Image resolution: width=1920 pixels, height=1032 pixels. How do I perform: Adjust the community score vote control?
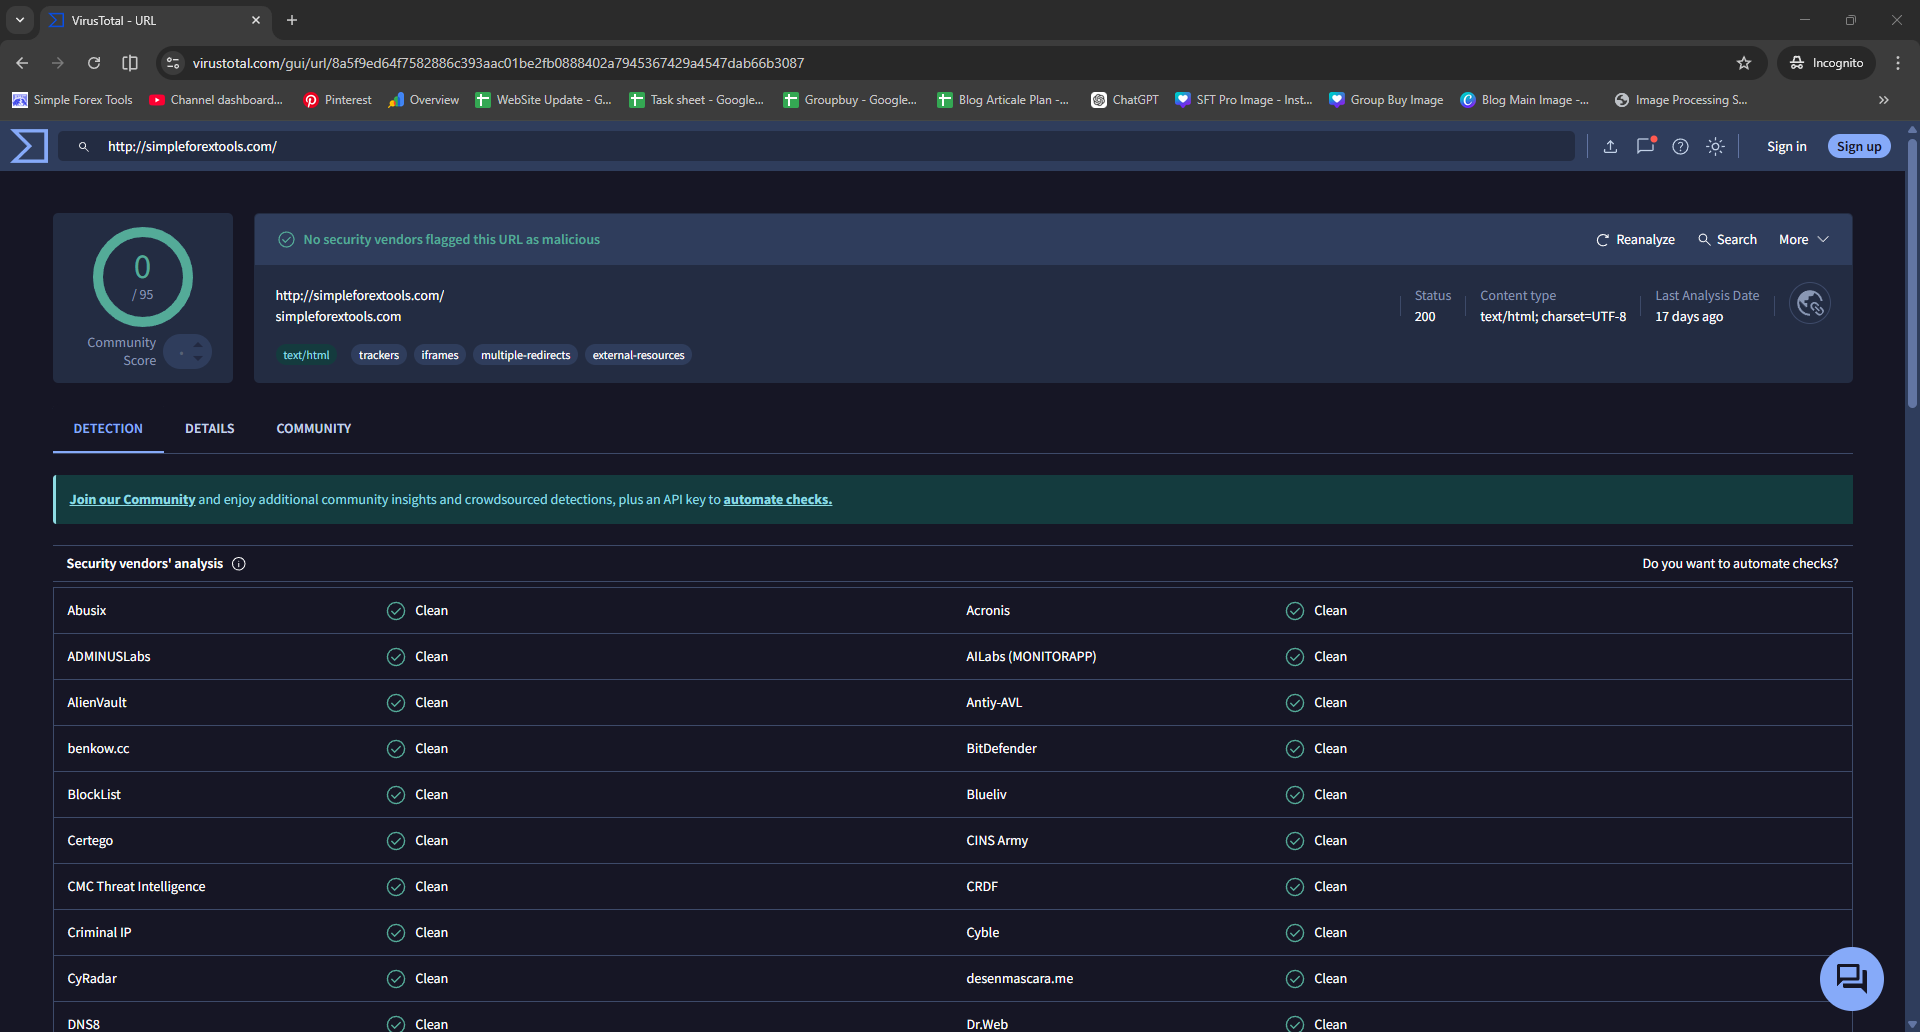coord(187,352)
